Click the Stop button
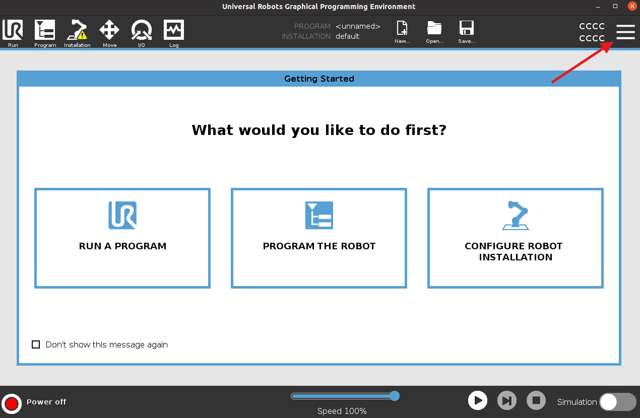640x418 pixels. pos(536,400)
